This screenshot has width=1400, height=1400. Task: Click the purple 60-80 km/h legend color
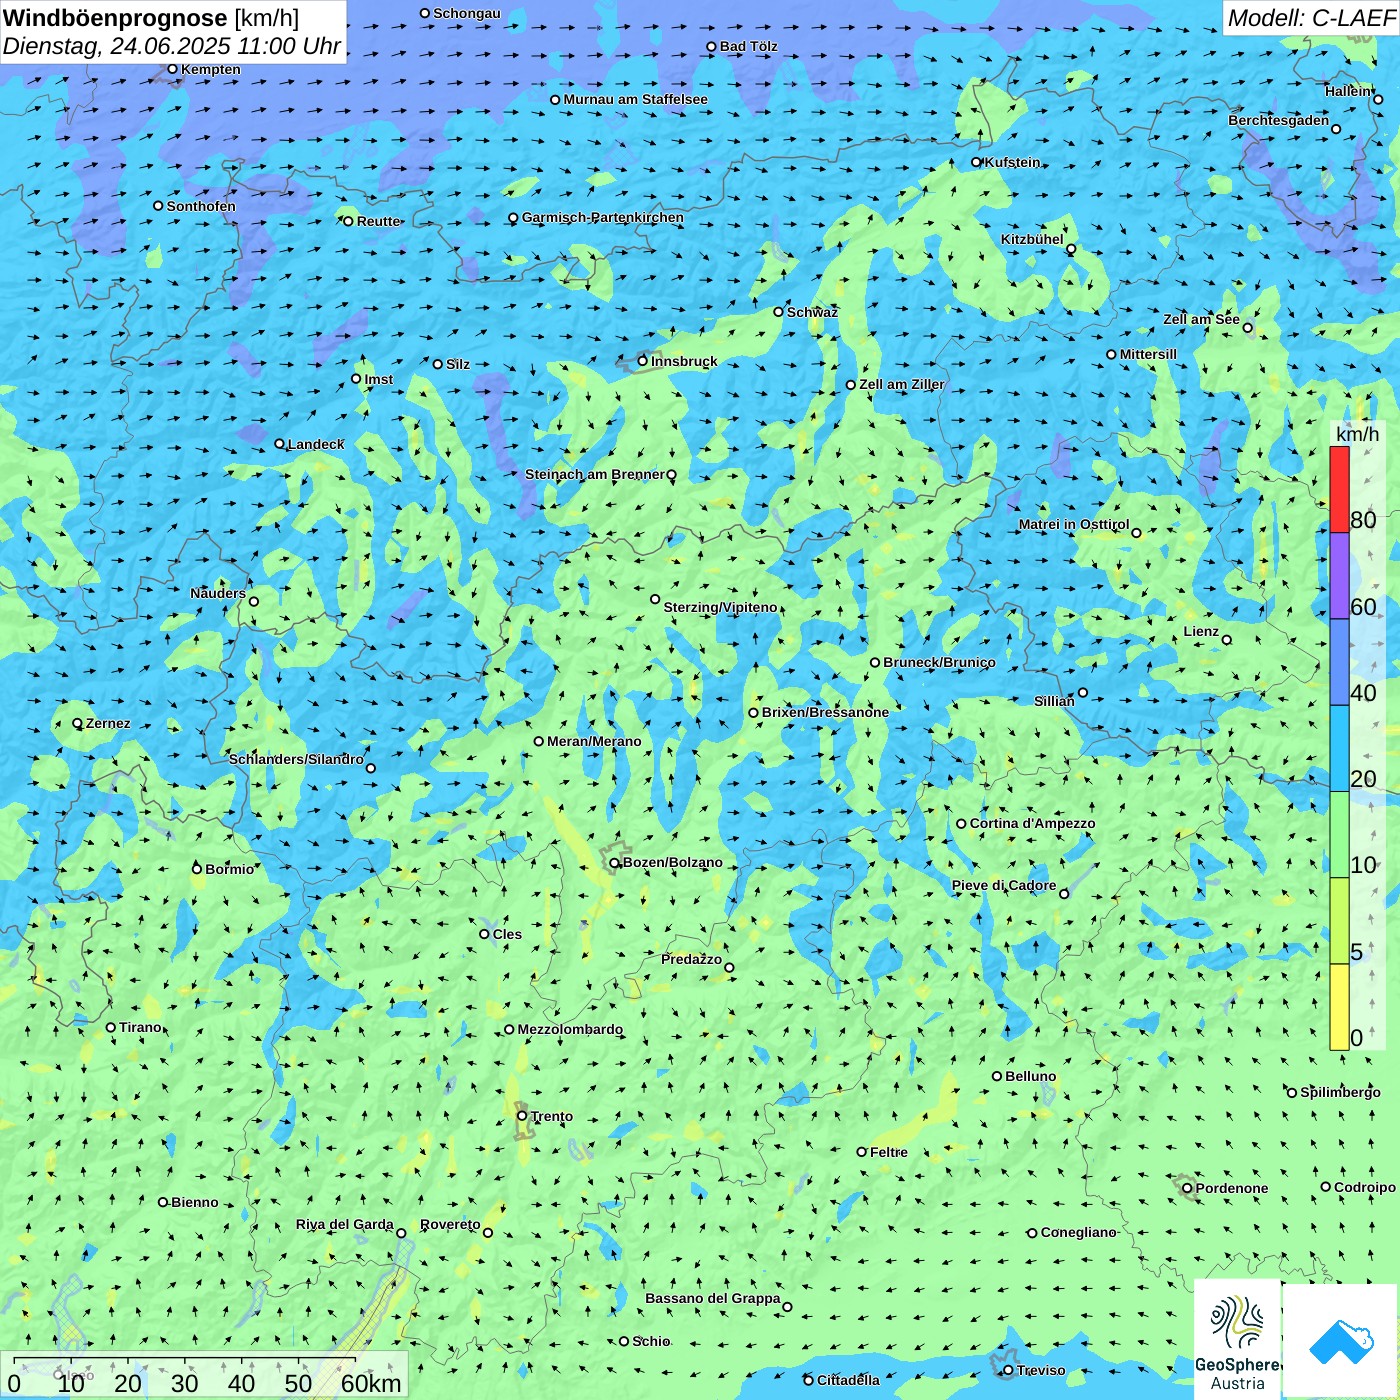coord(1339,576)
